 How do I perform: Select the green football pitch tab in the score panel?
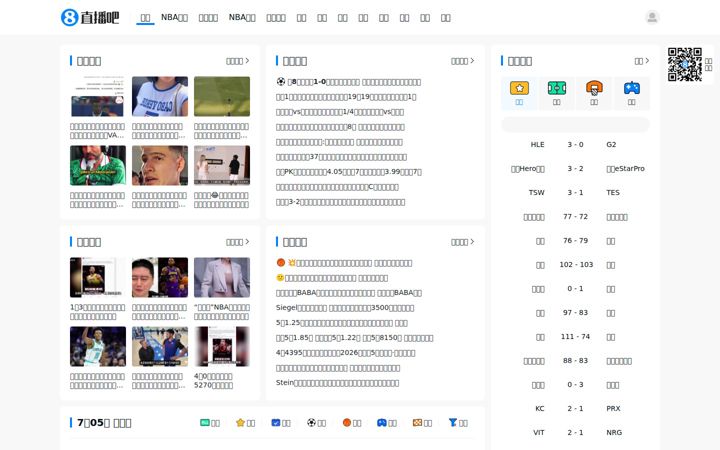coord(557,93)
